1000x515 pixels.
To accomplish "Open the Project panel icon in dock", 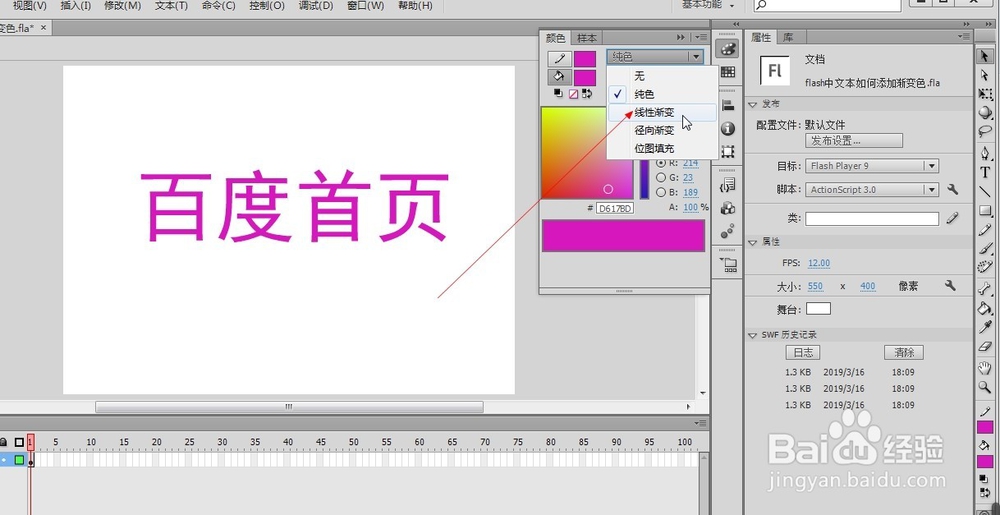I will click(728, 265).
